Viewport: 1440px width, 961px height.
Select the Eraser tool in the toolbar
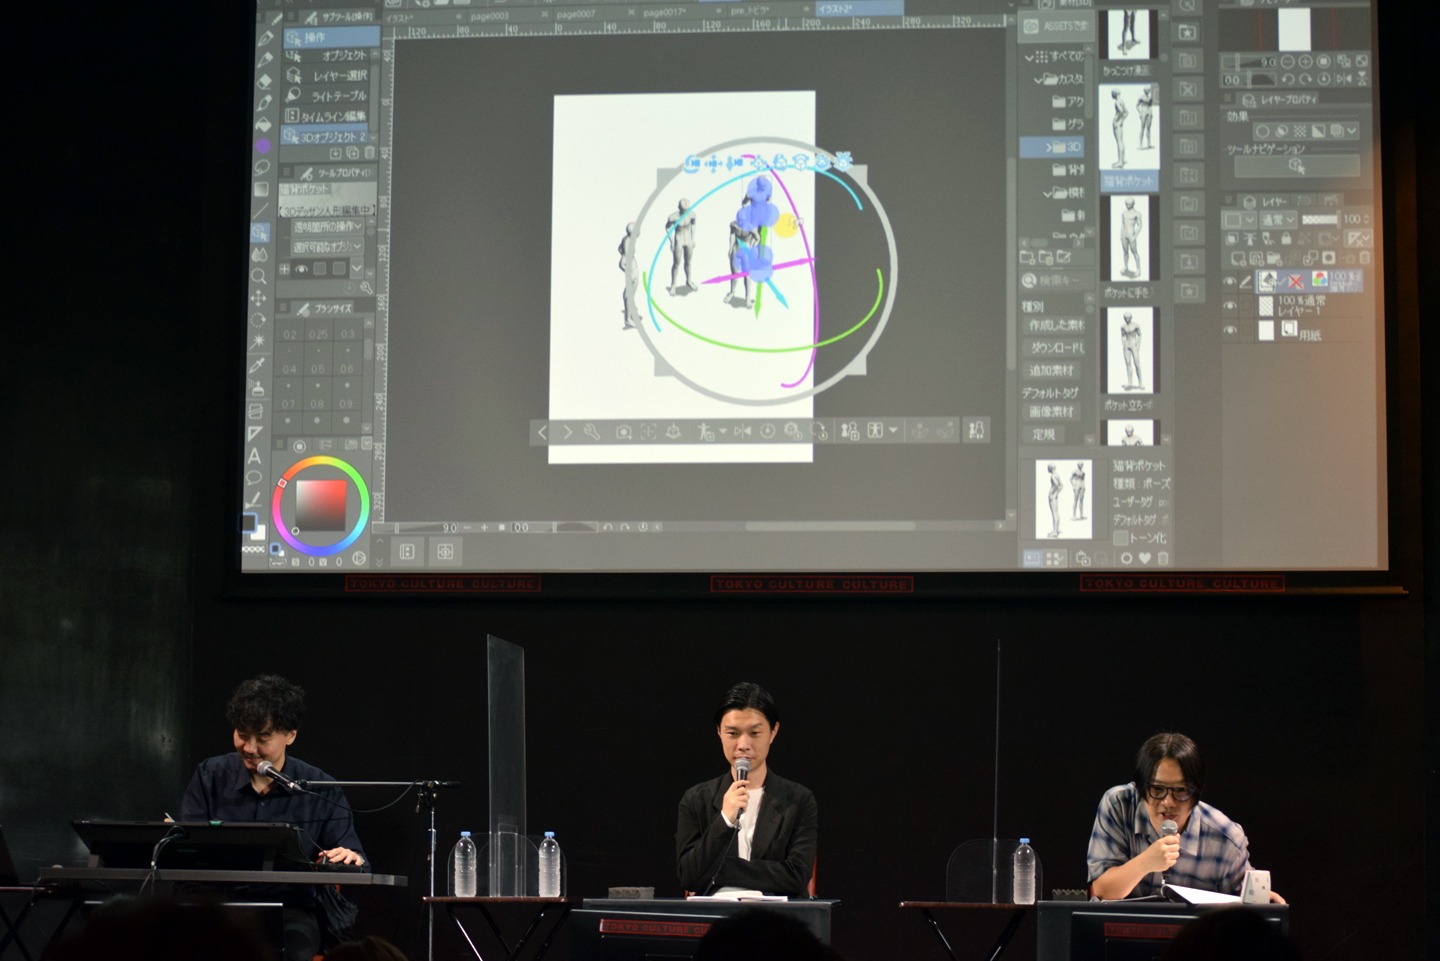click(264, 81)
